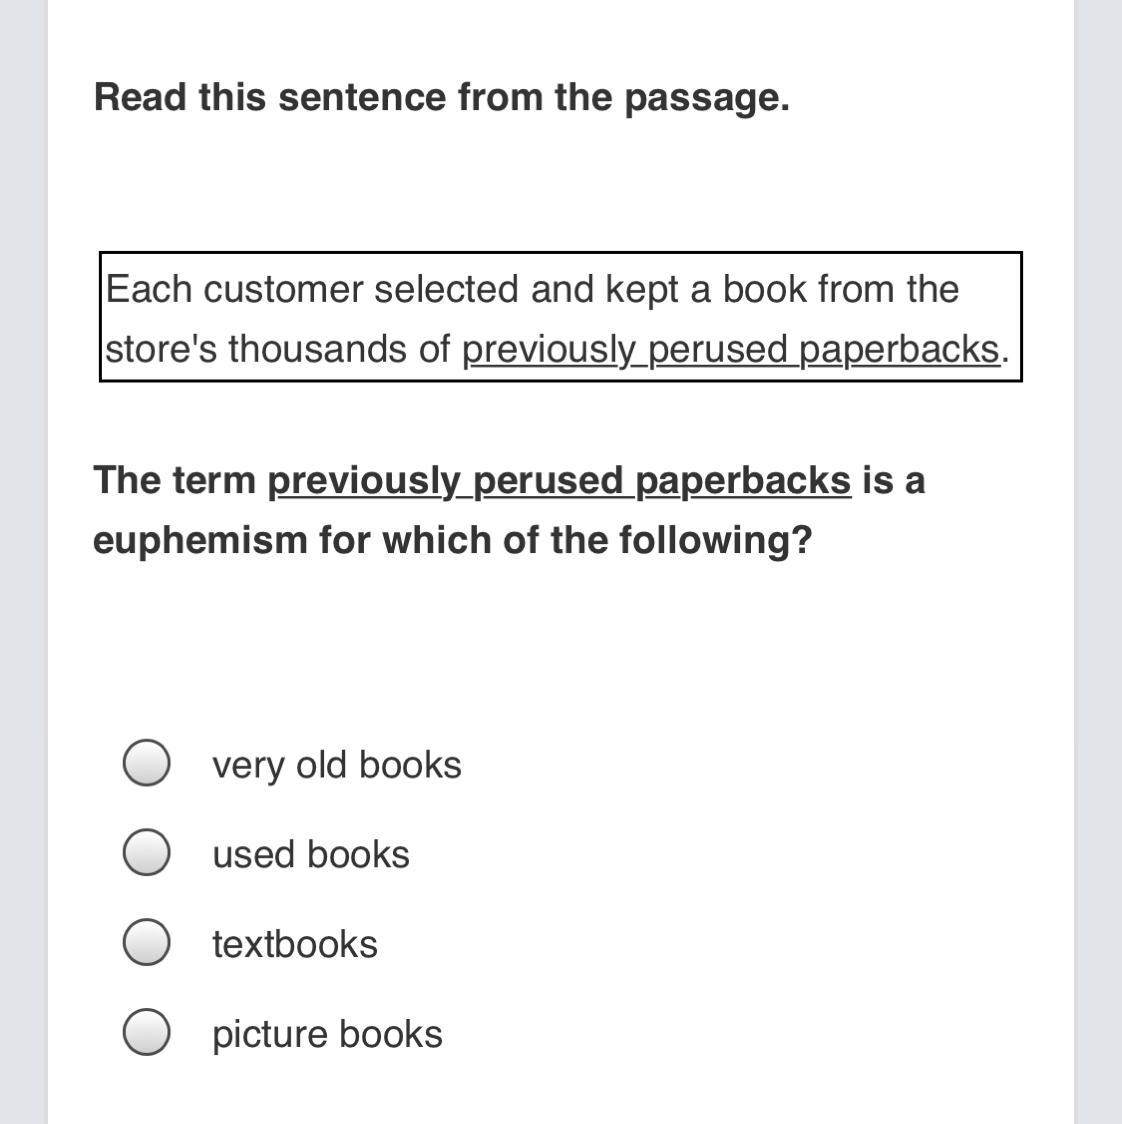
Task: Pick the "picture books" radio button
Action: click(146, 1032)
